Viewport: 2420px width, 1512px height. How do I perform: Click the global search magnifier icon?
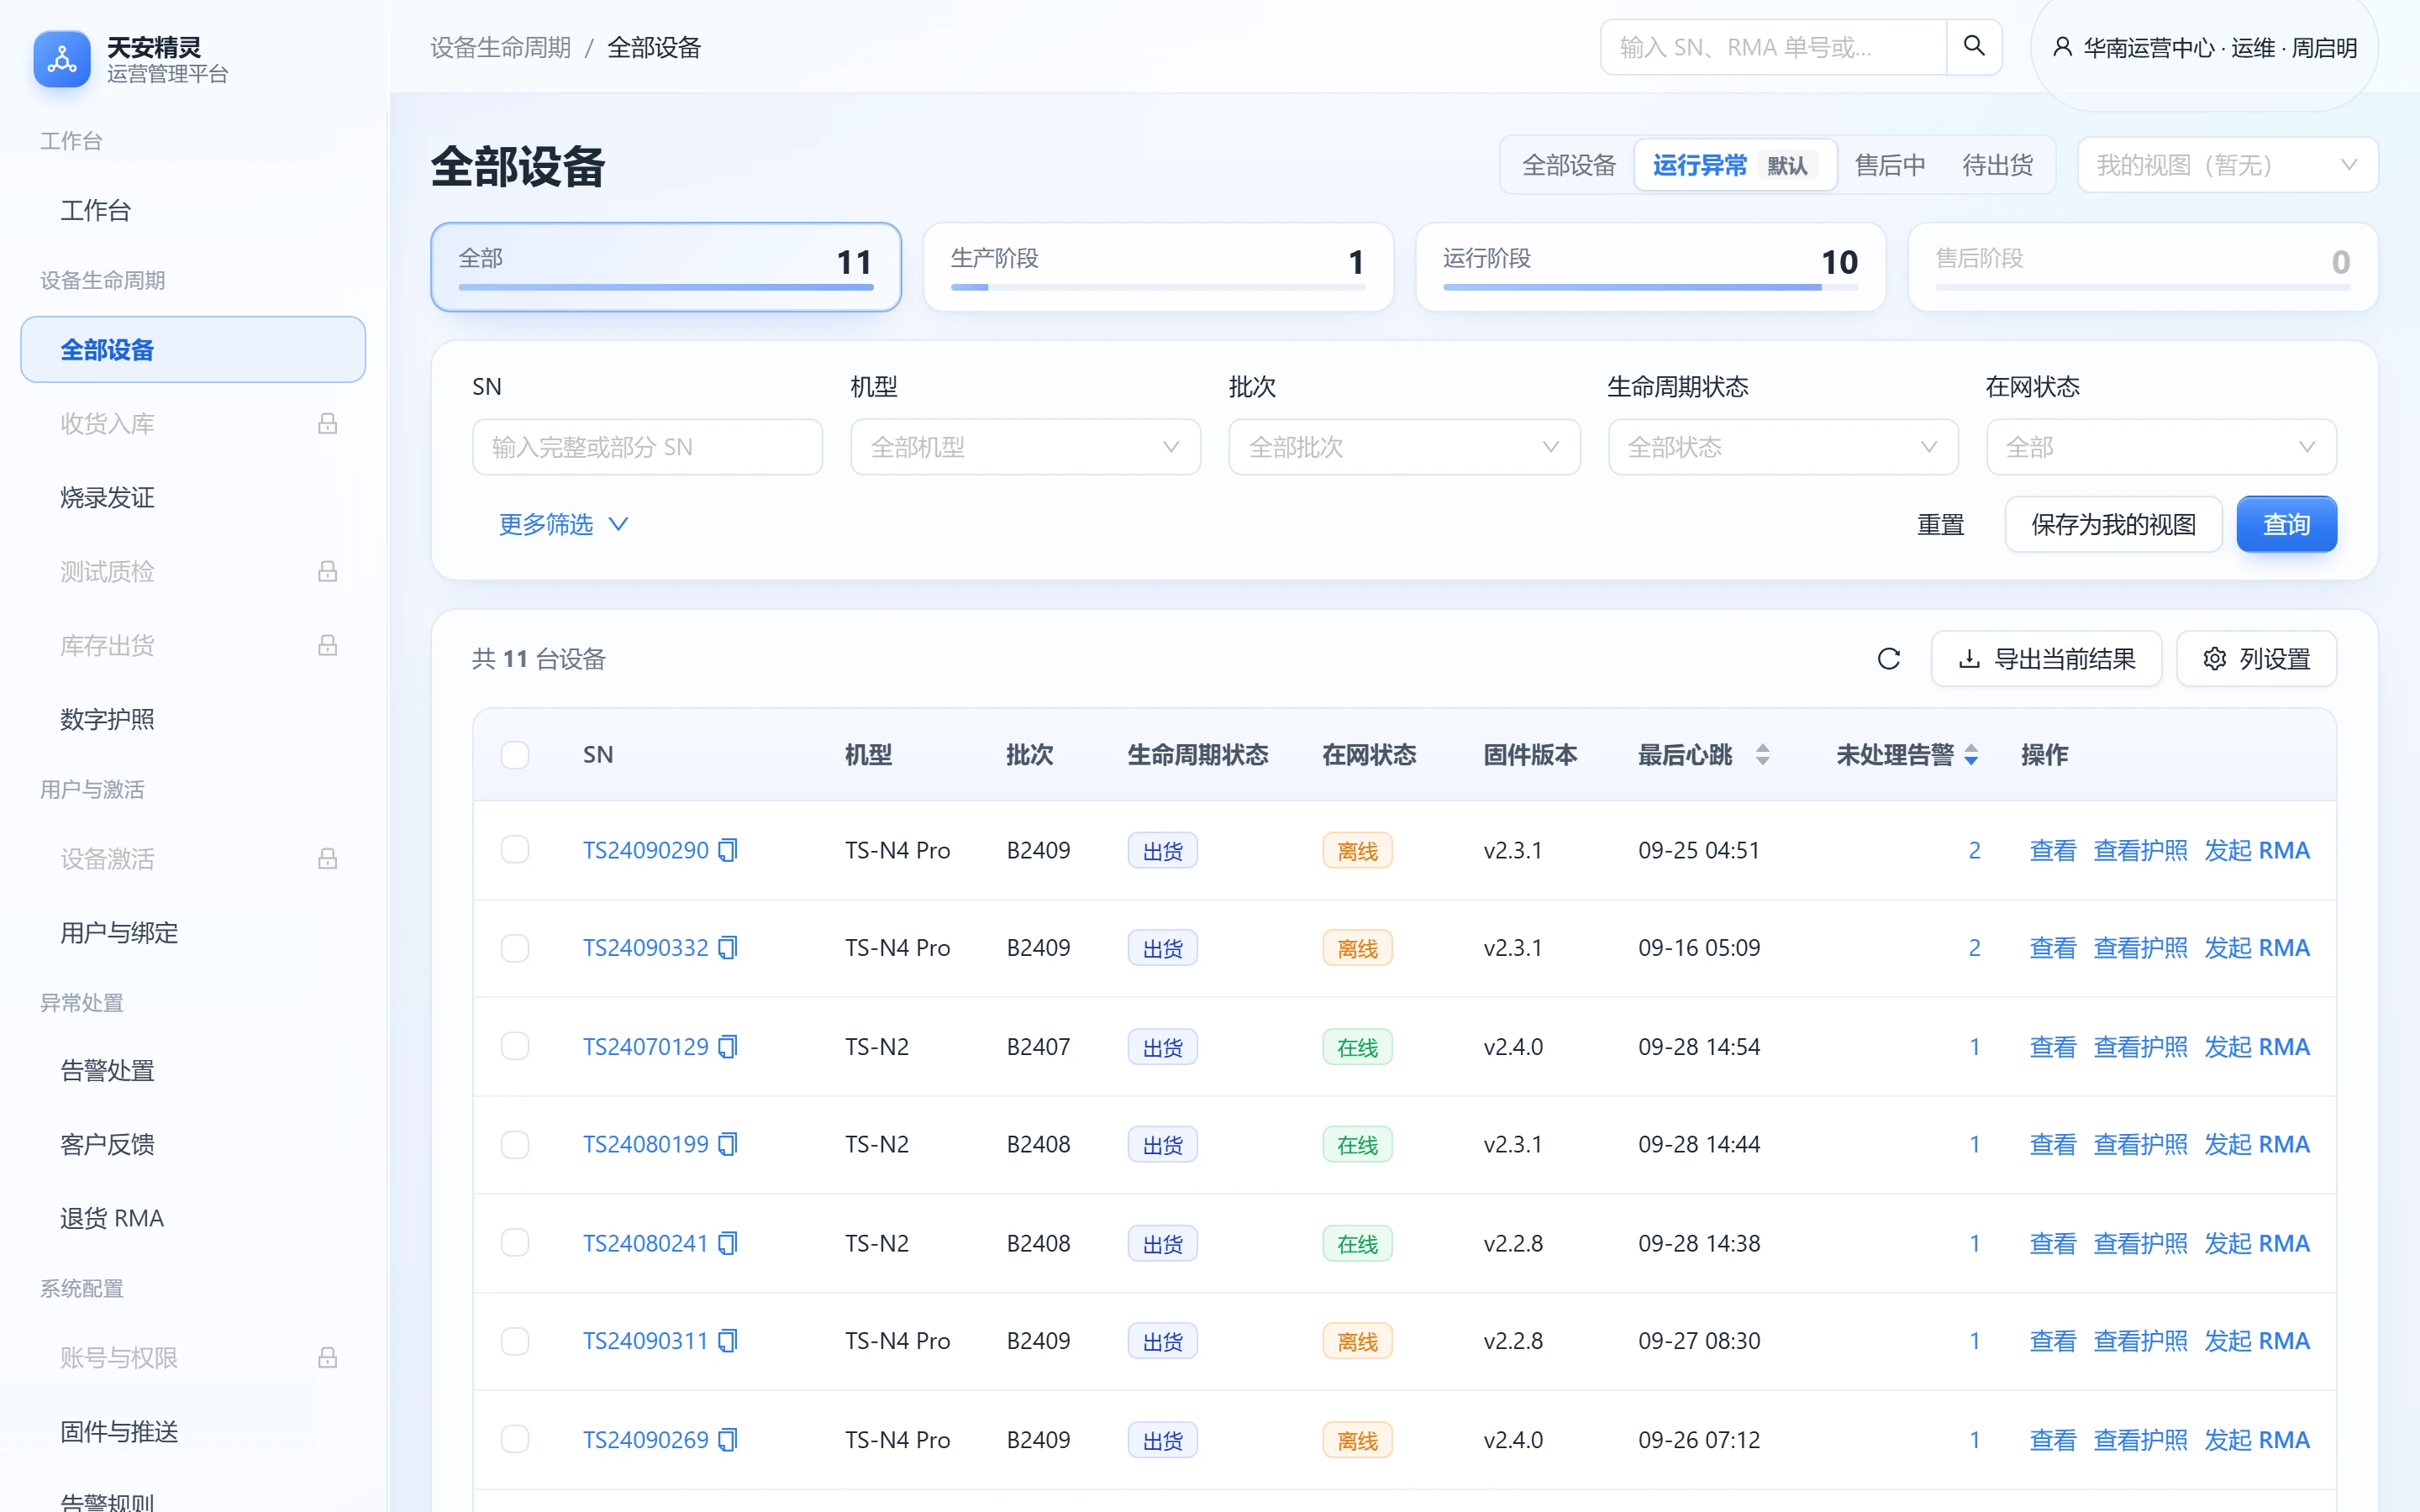pos(1973,46)
